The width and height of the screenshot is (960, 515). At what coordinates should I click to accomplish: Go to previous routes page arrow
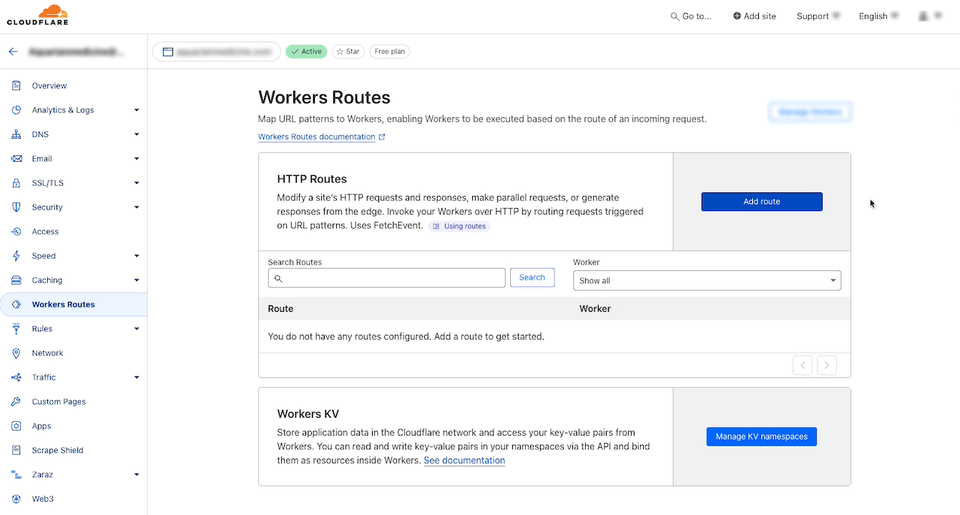click(x=803, y=366)
